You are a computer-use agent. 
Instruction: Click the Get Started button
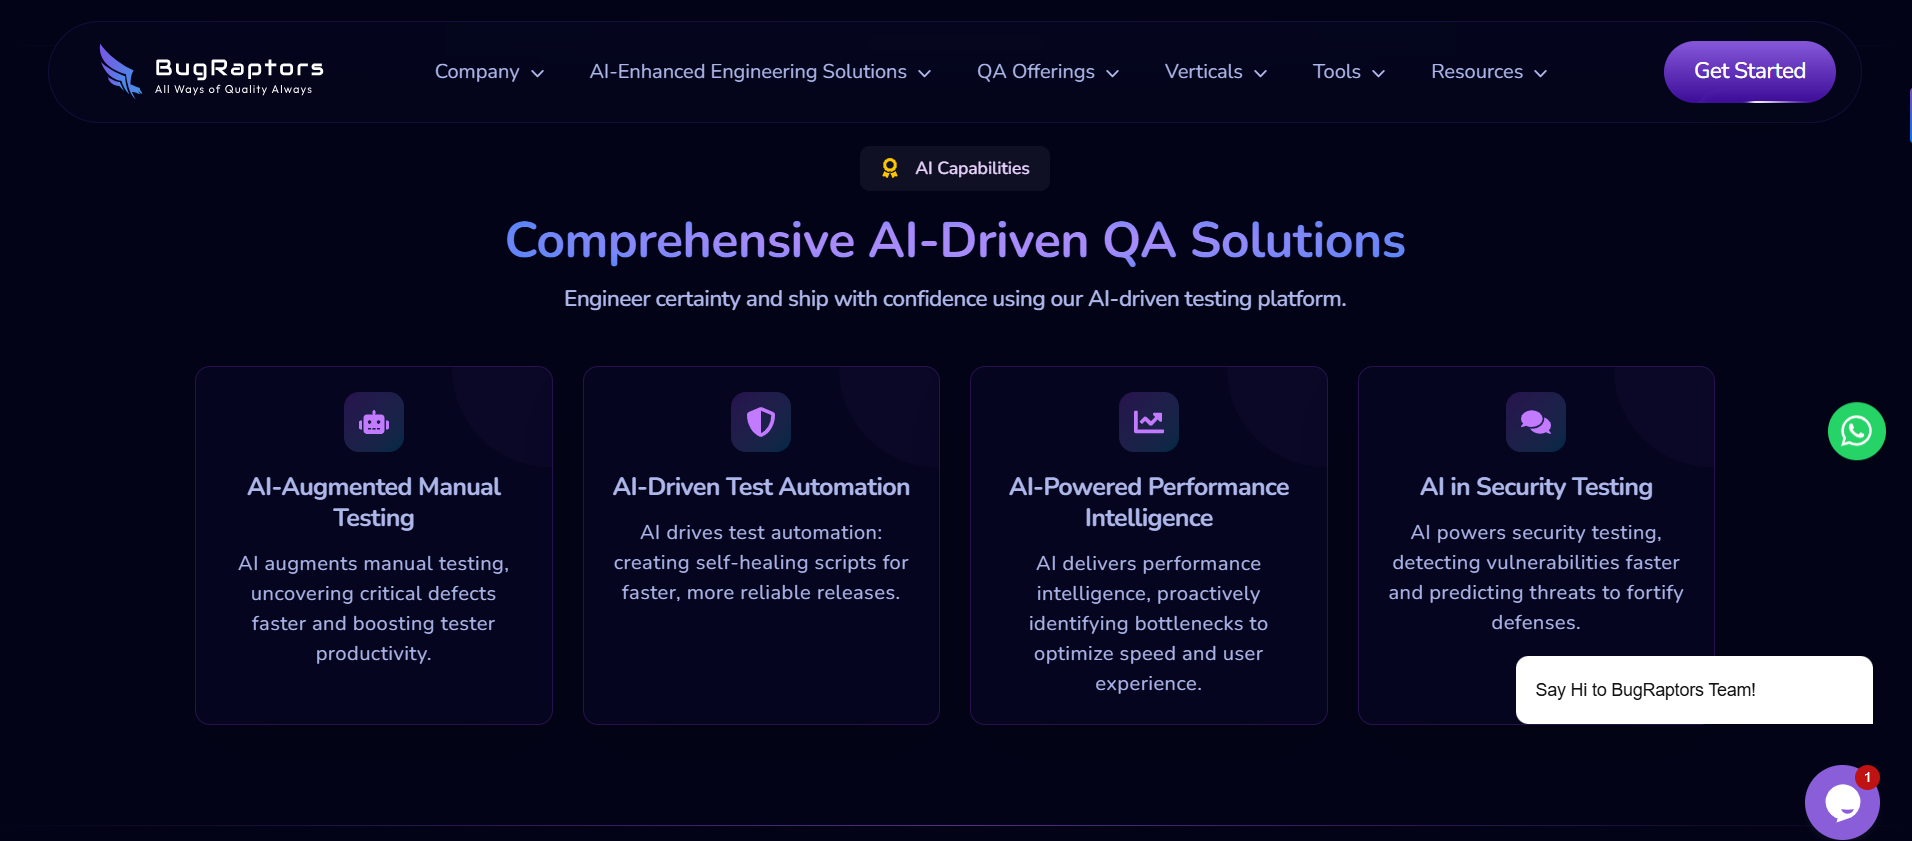pyautogui.click(x=1750, y=71)
